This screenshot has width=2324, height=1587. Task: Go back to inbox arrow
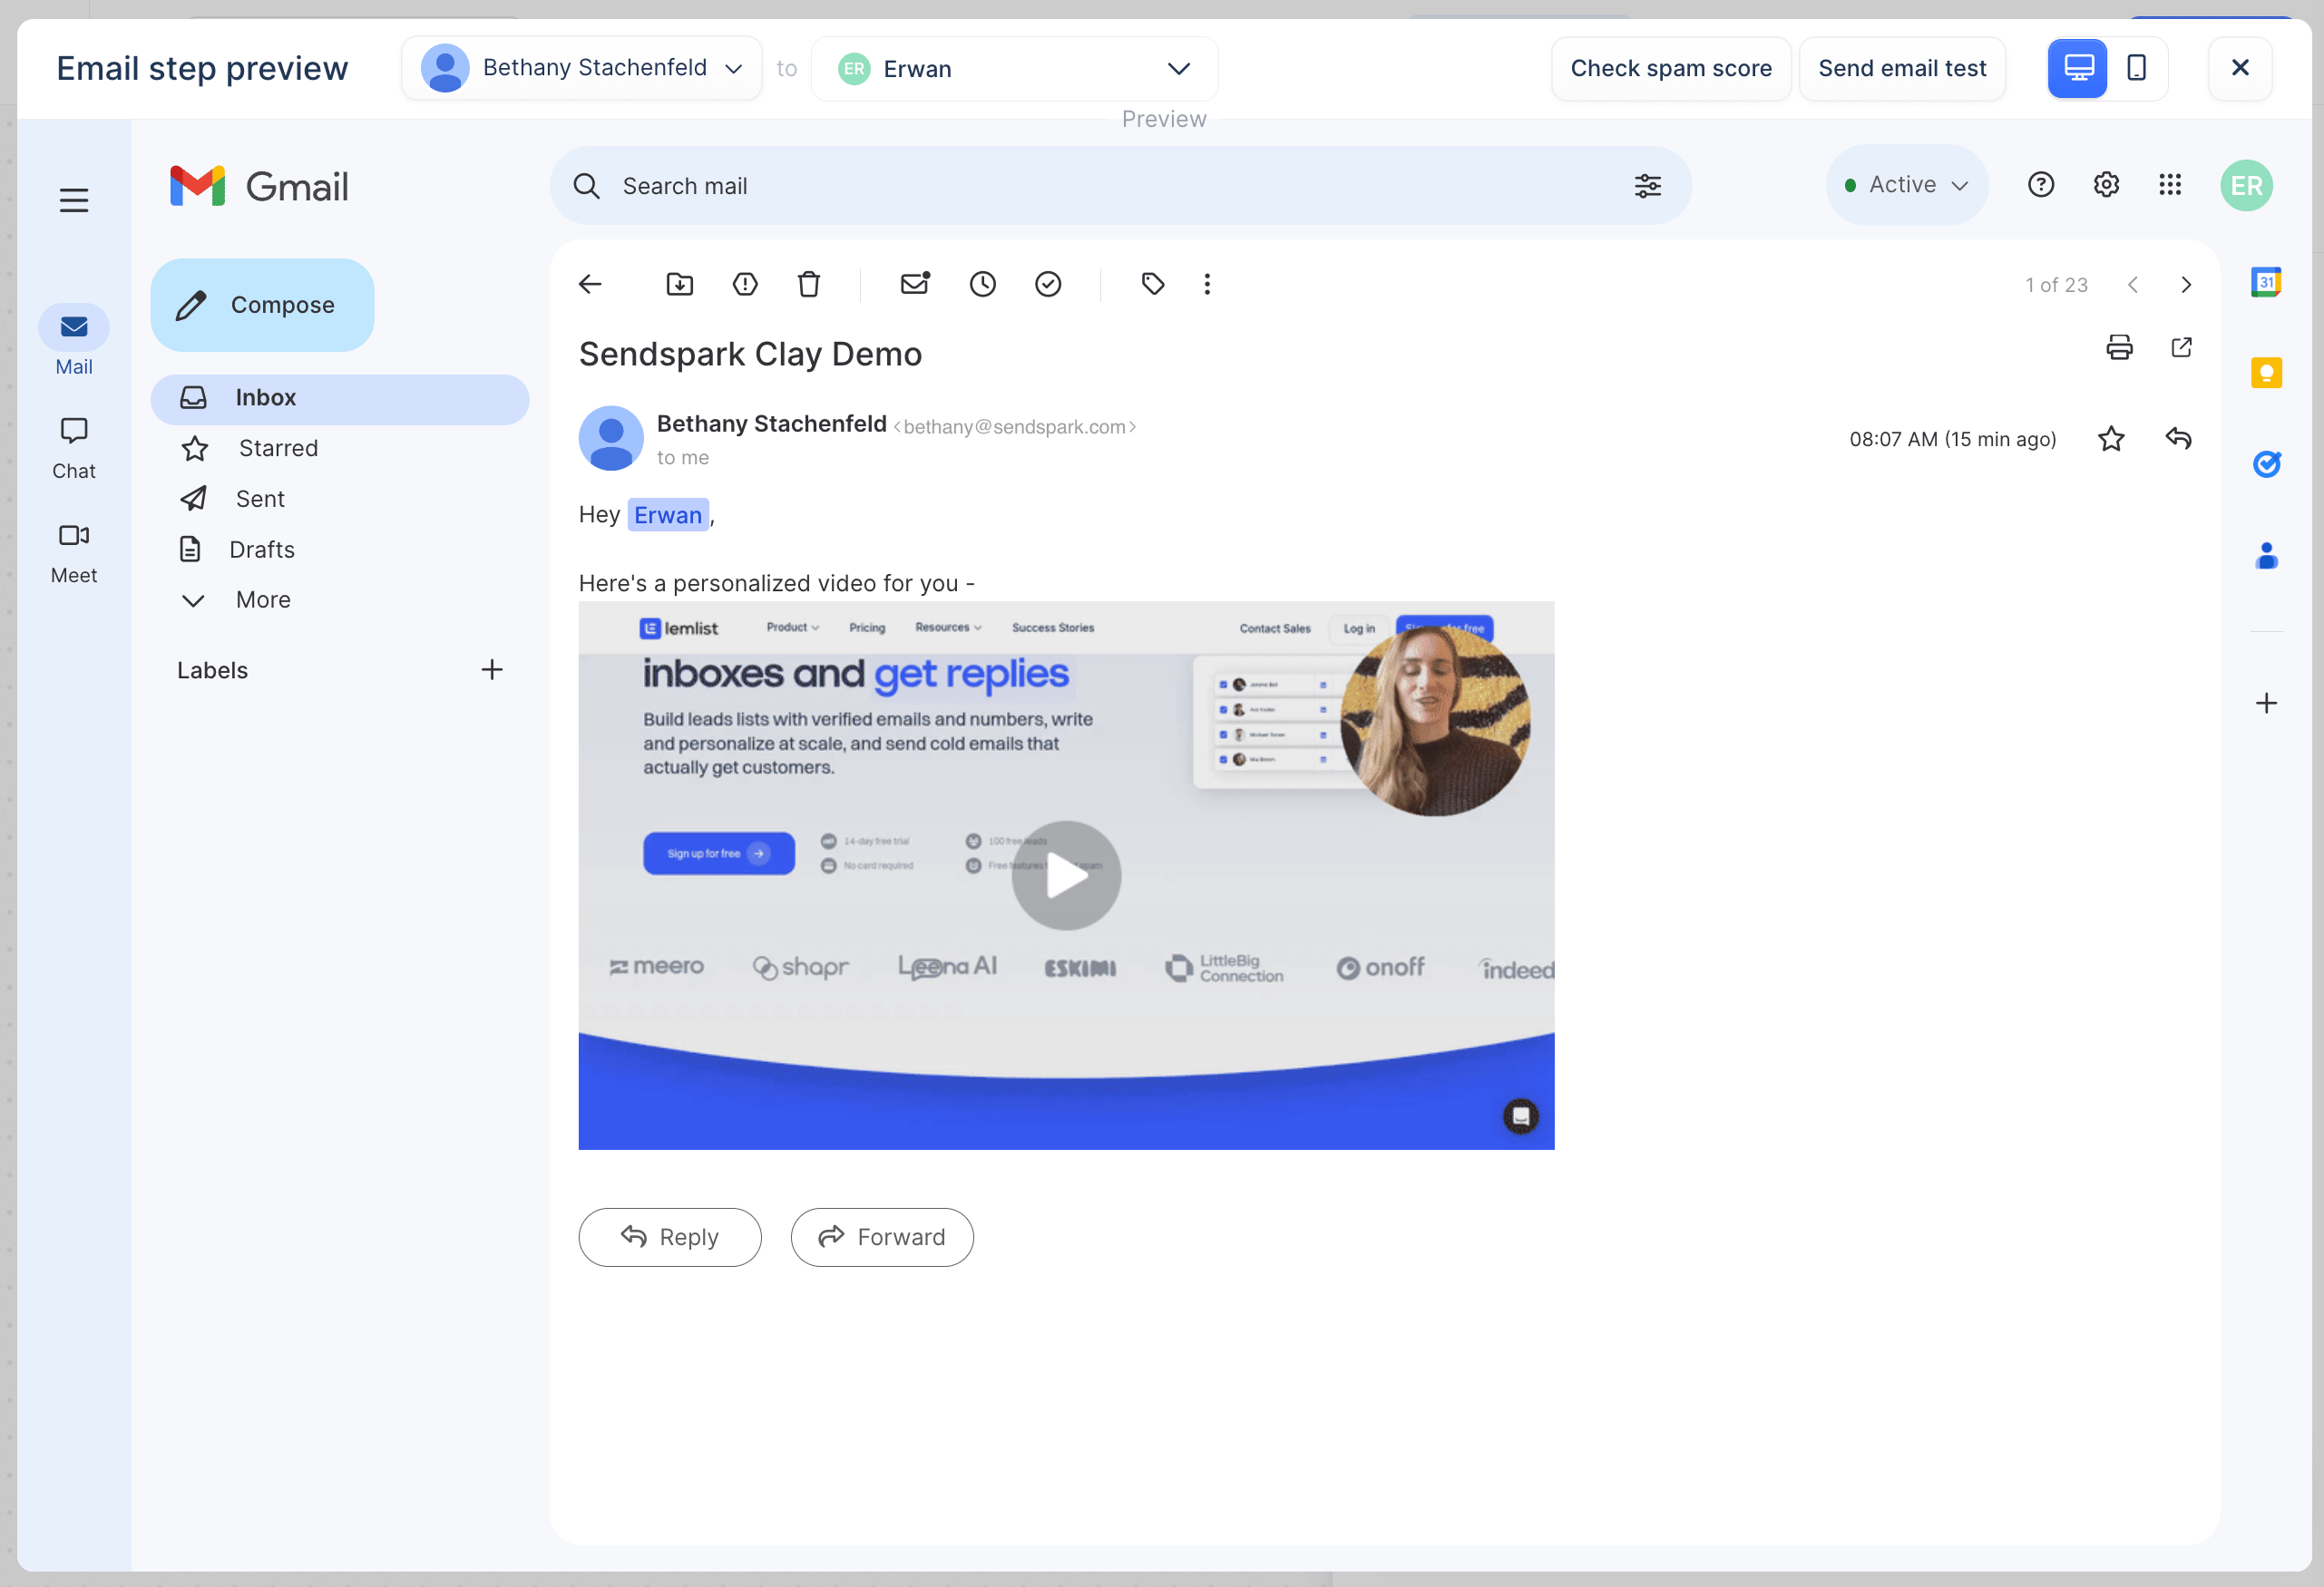(590, 284)
